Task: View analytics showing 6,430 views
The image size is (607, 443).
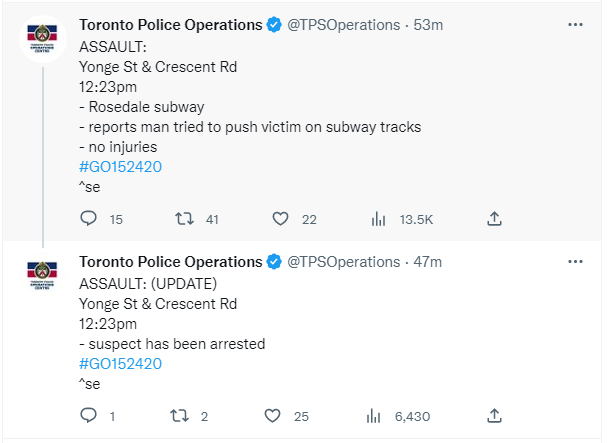Action: [x=374, y=416]
